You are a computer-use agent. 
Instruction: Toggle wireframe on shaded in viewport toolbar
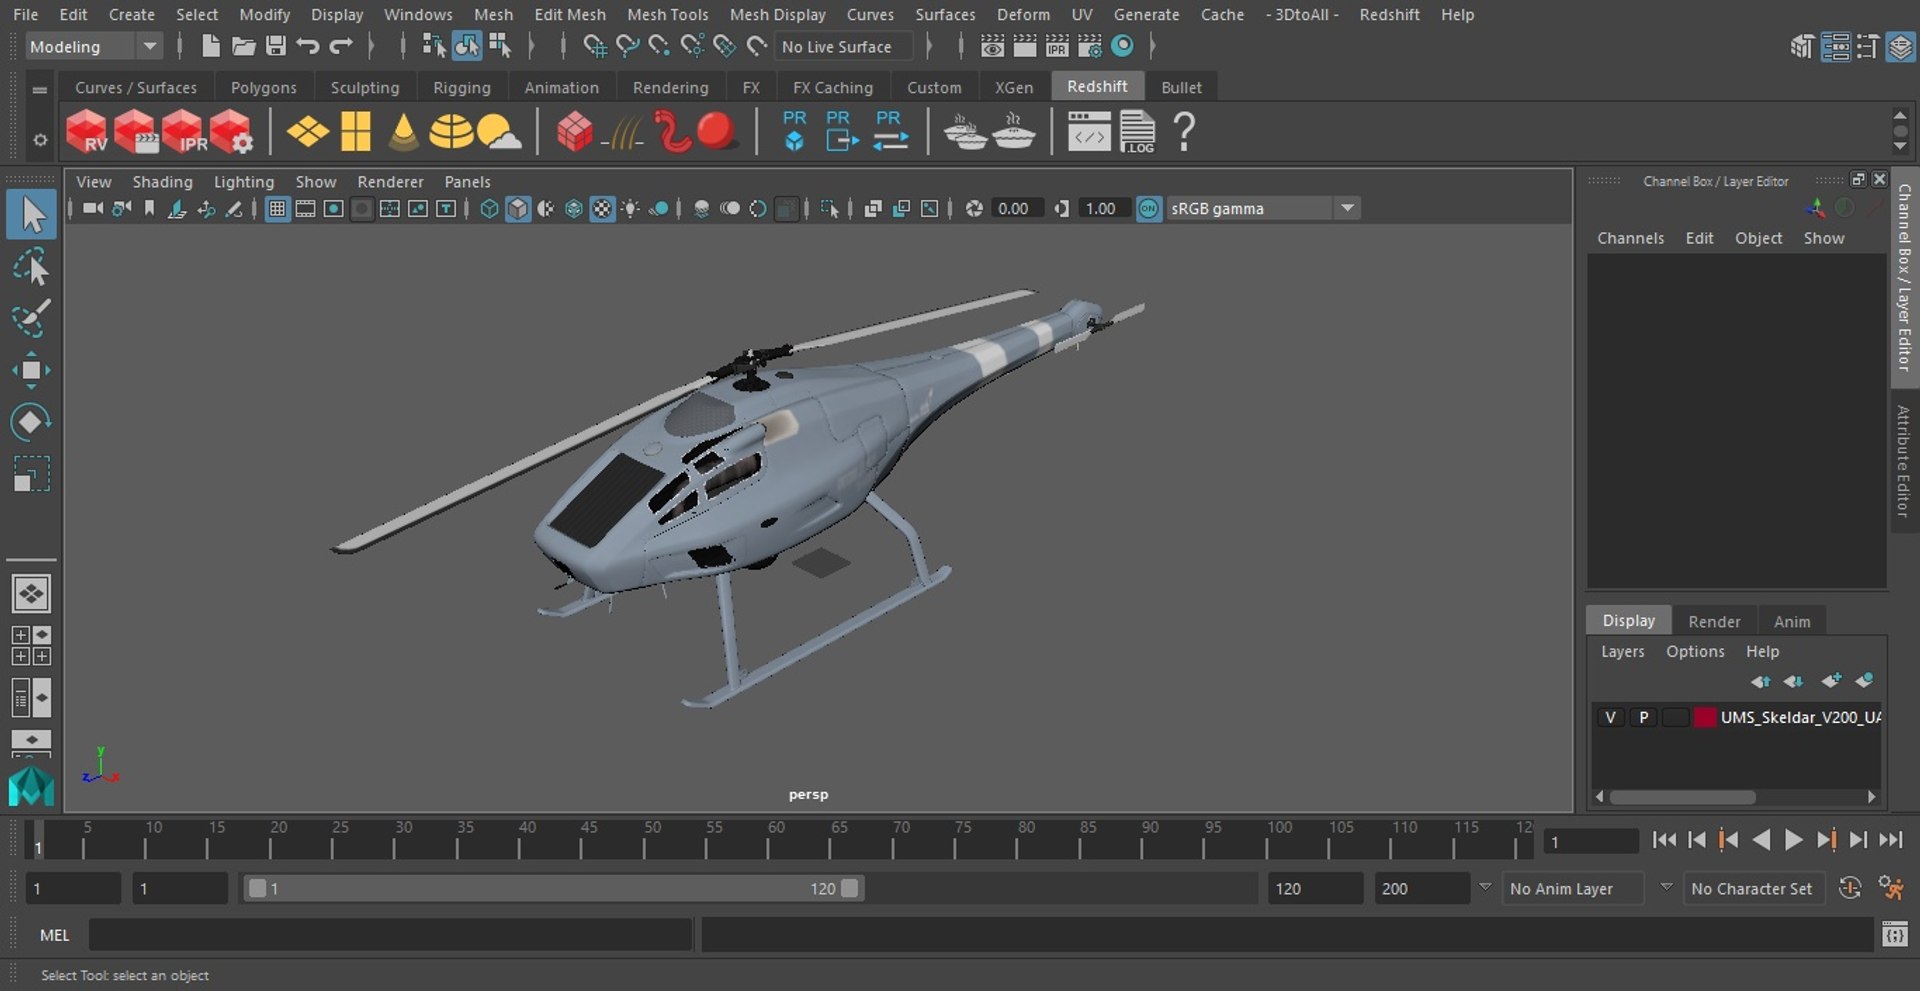coord(574,208)
